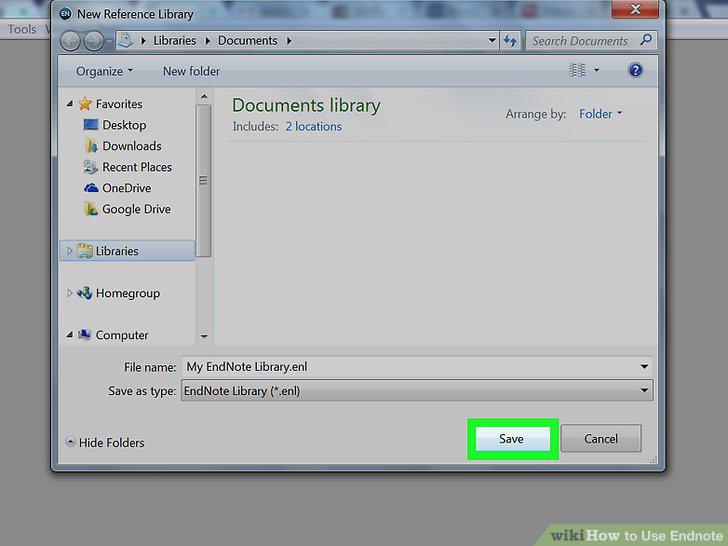Click the search magnifier icon
Screen dimensions: 728x546
[646, 40]
